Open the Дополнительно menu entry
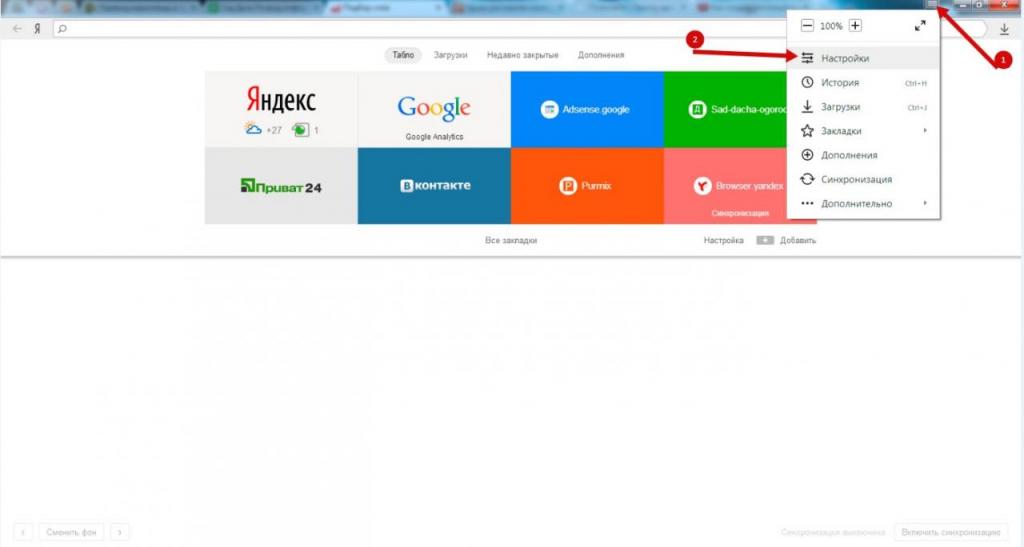Screen dimensions: 1024x547 tap(863, 204)
